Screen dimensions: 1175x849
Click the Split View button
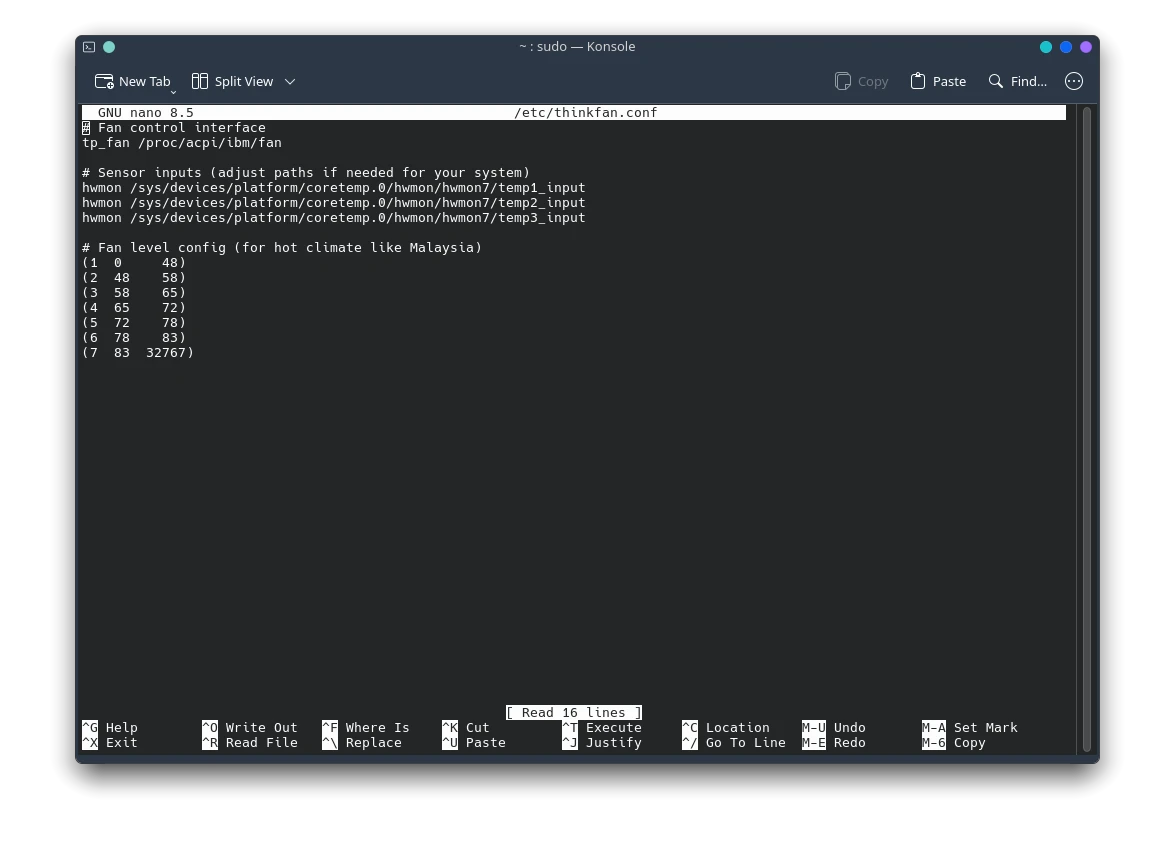232,81
